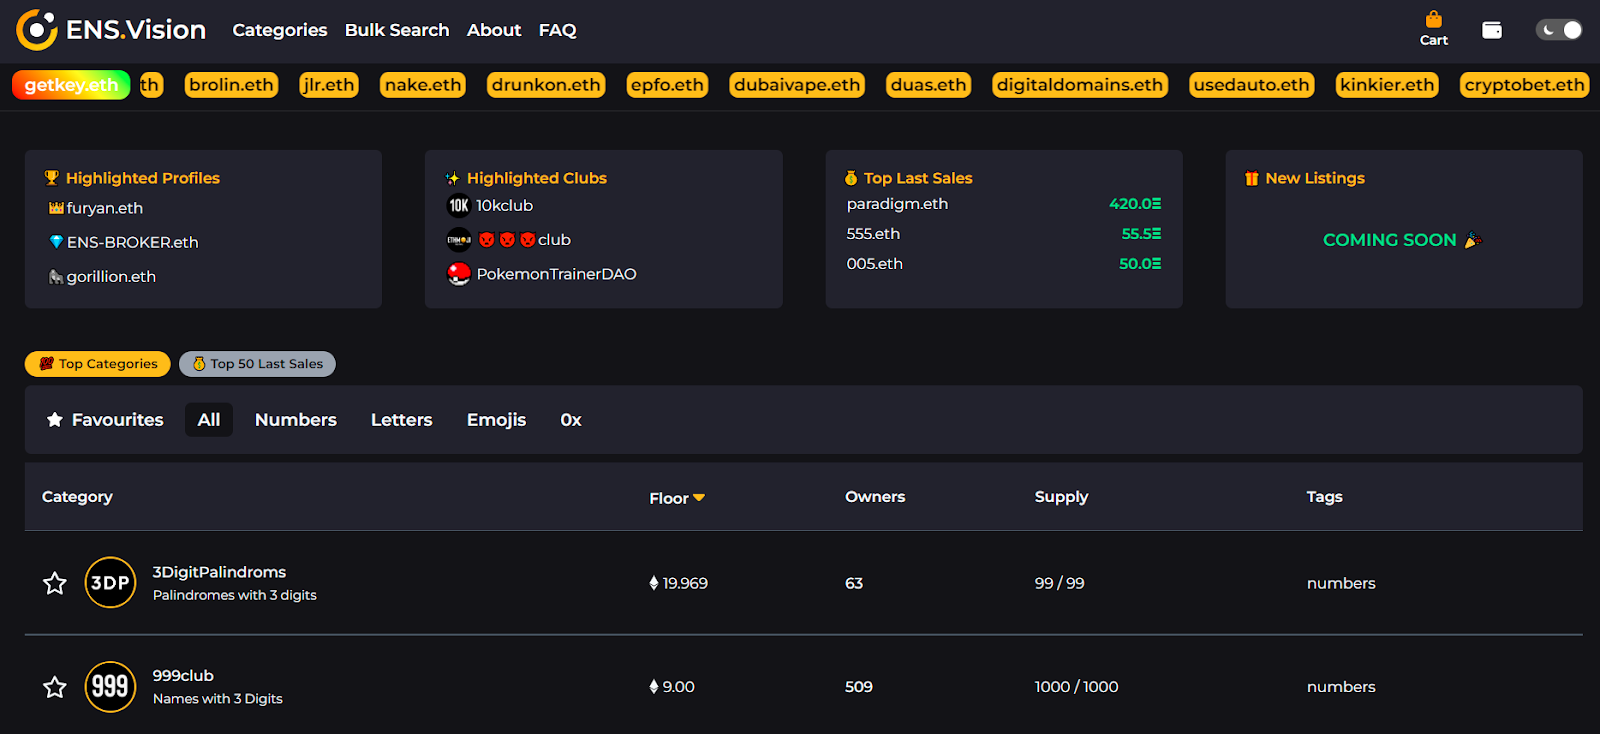Image resolution: width=1600 pixels, height=734 pixels.
Task: Open the 3DP category badge icon
Action: (x=110, y=583)
